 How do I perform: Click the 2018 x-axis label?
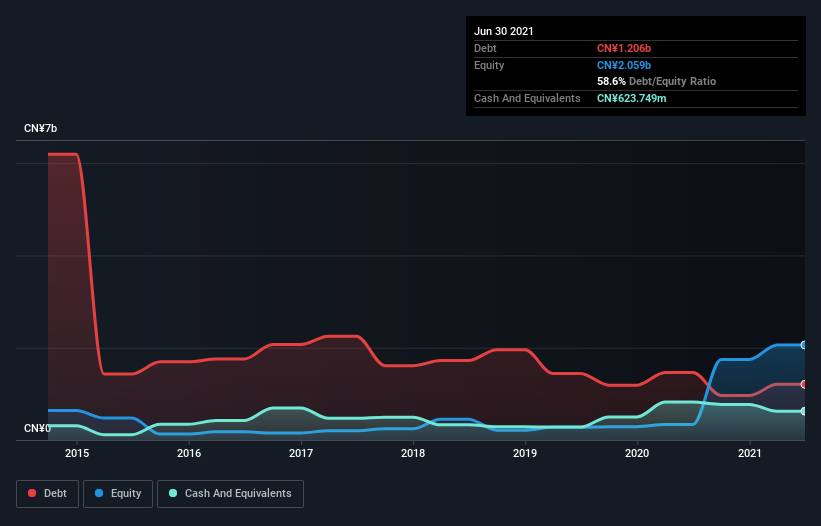tap(413, 453)
